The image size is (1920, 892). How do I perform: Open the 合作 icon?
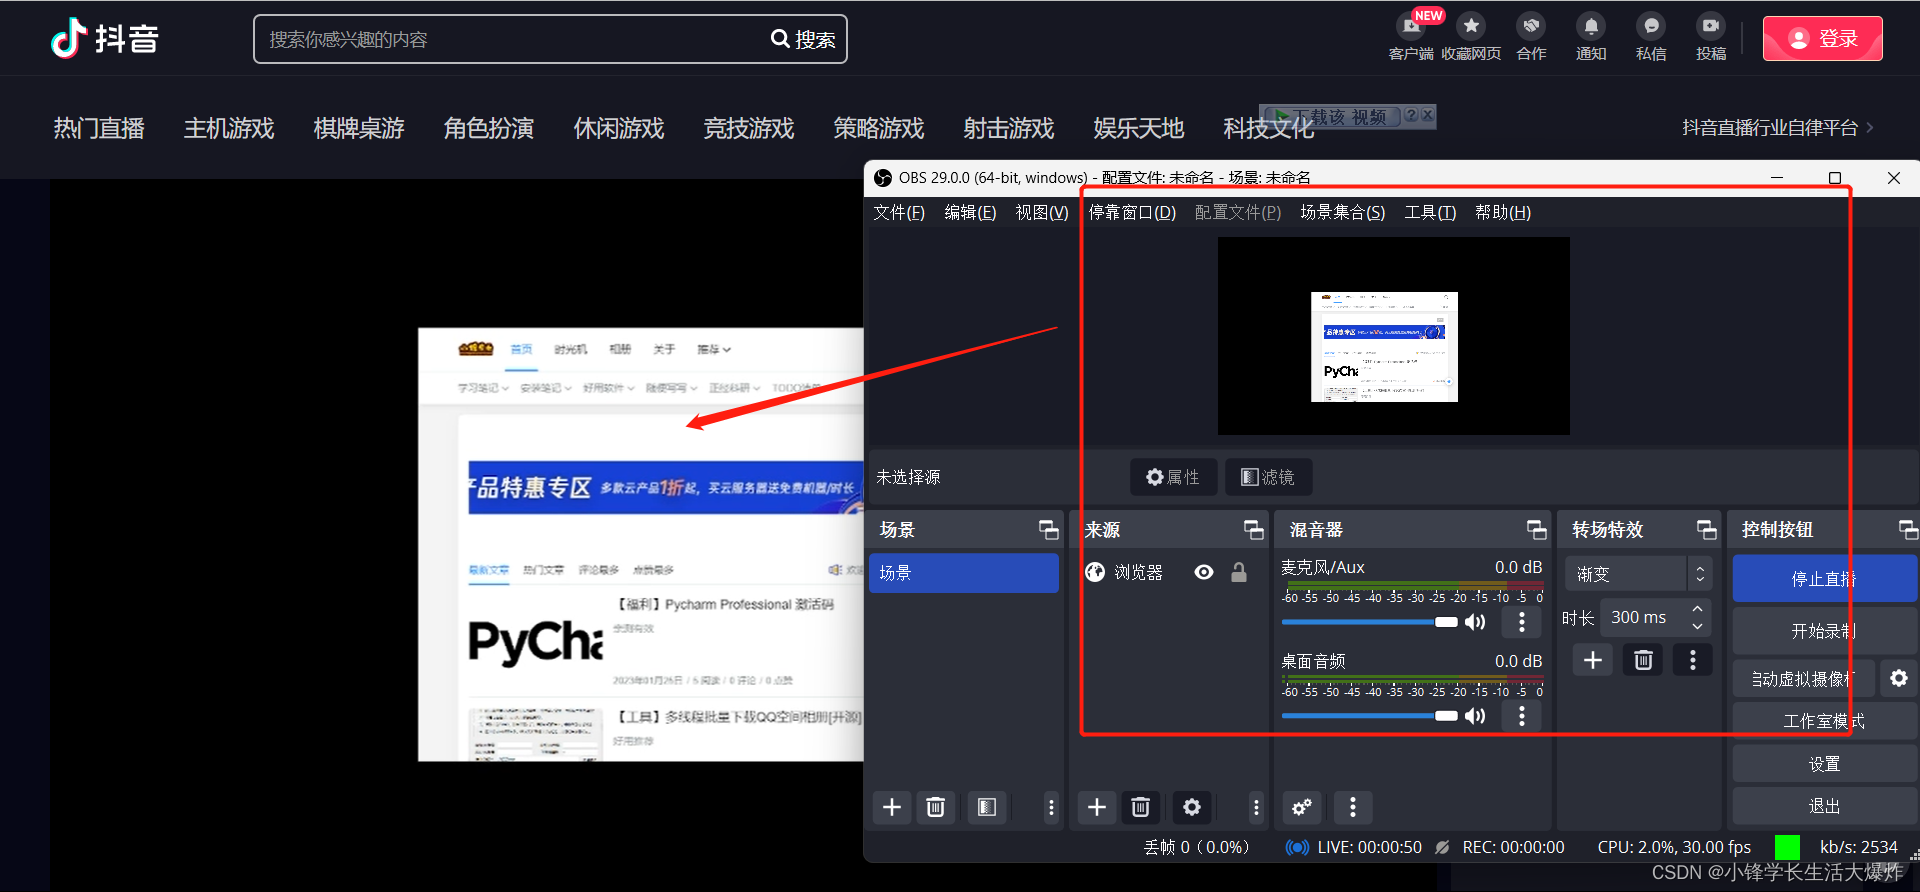point(1531,26)
